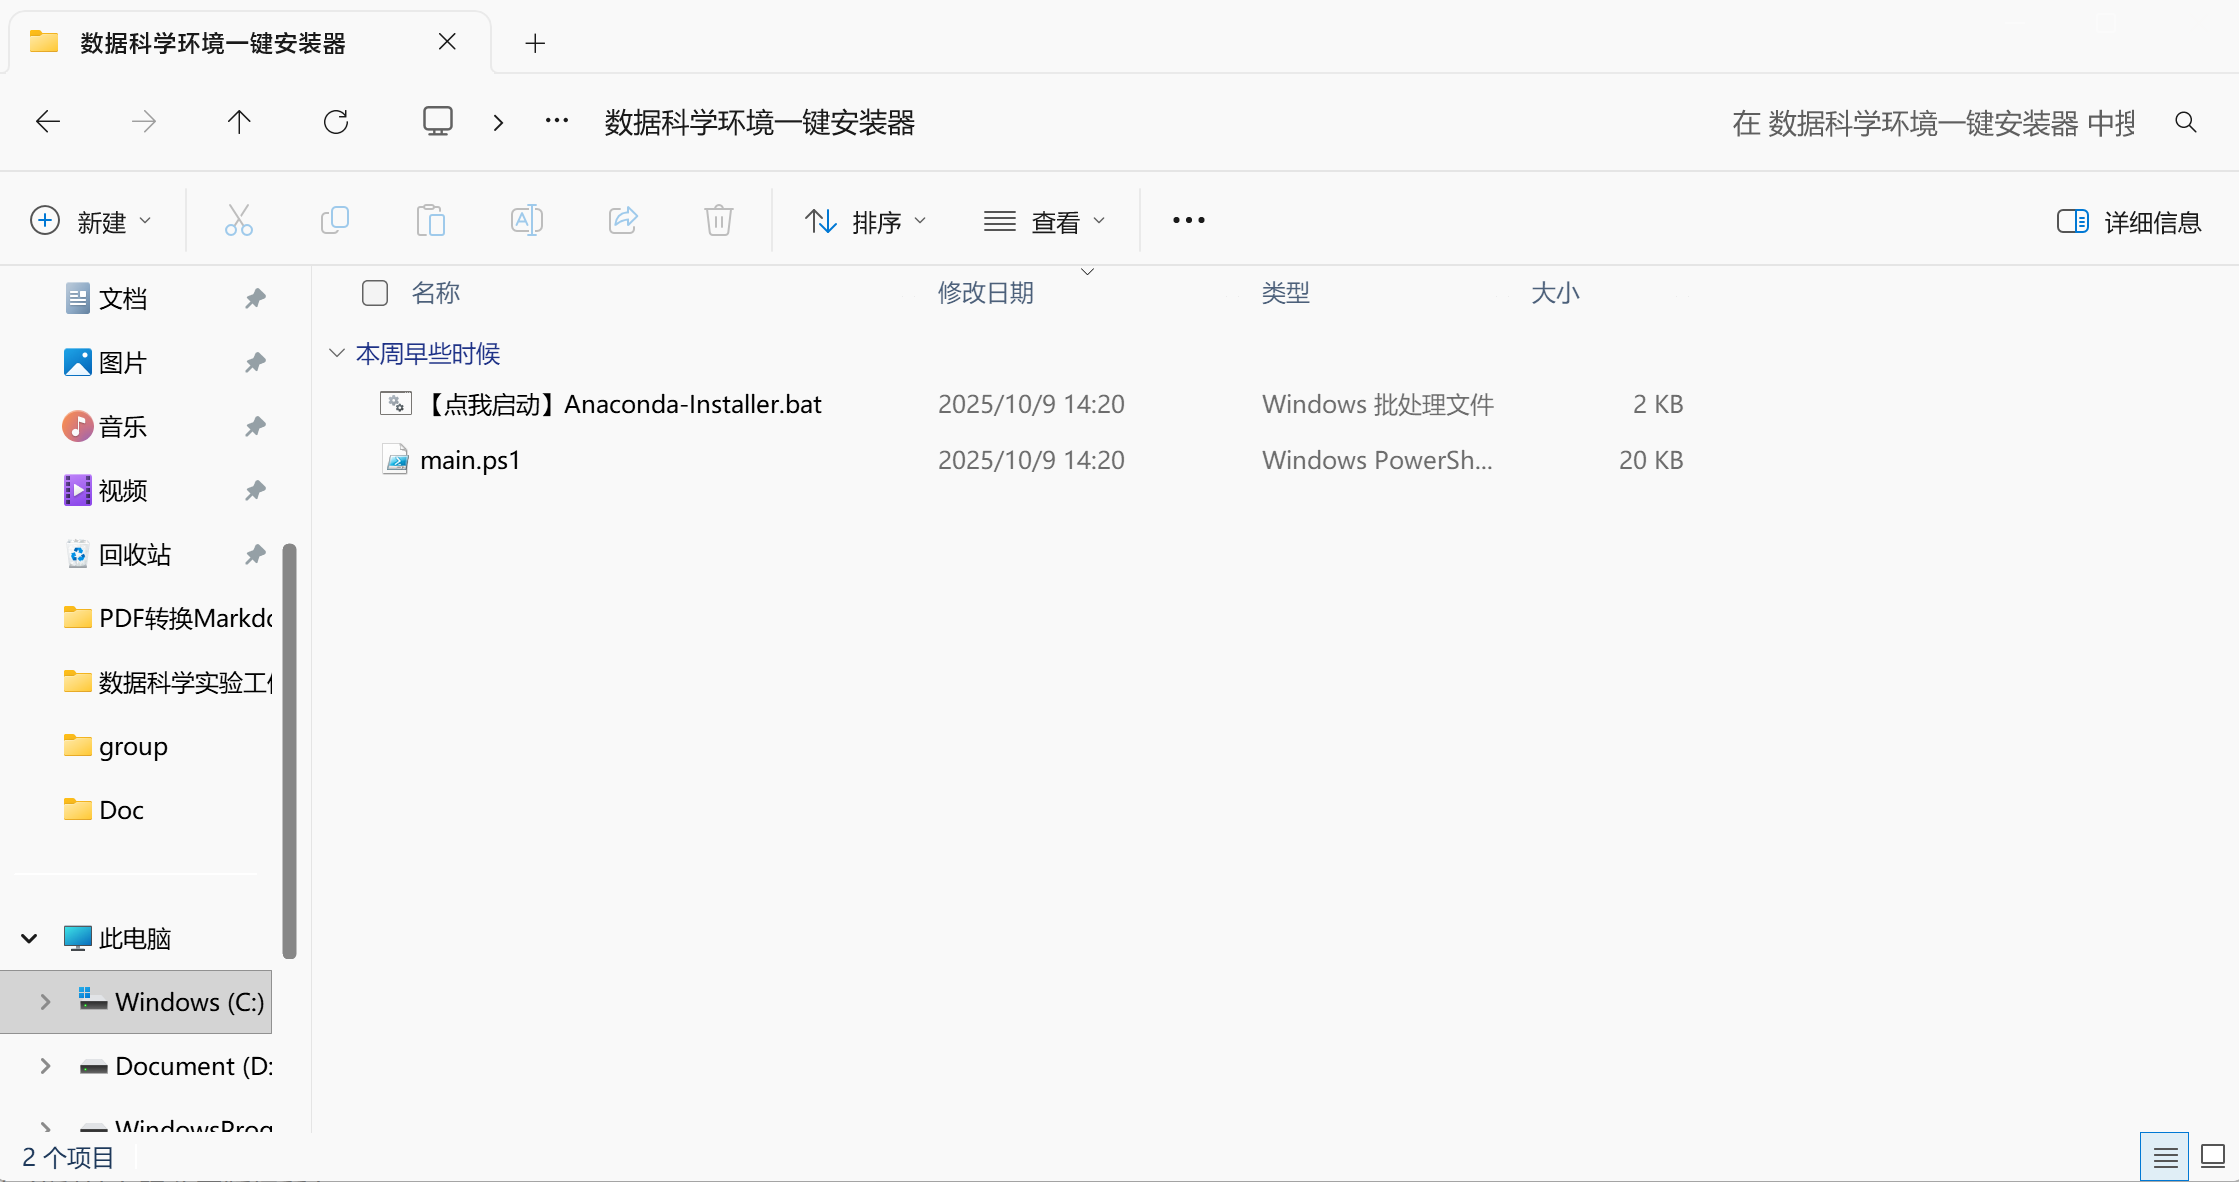Go up one folder level
This screenshot has width=2239, height=1182.
(x=239, y=122)
